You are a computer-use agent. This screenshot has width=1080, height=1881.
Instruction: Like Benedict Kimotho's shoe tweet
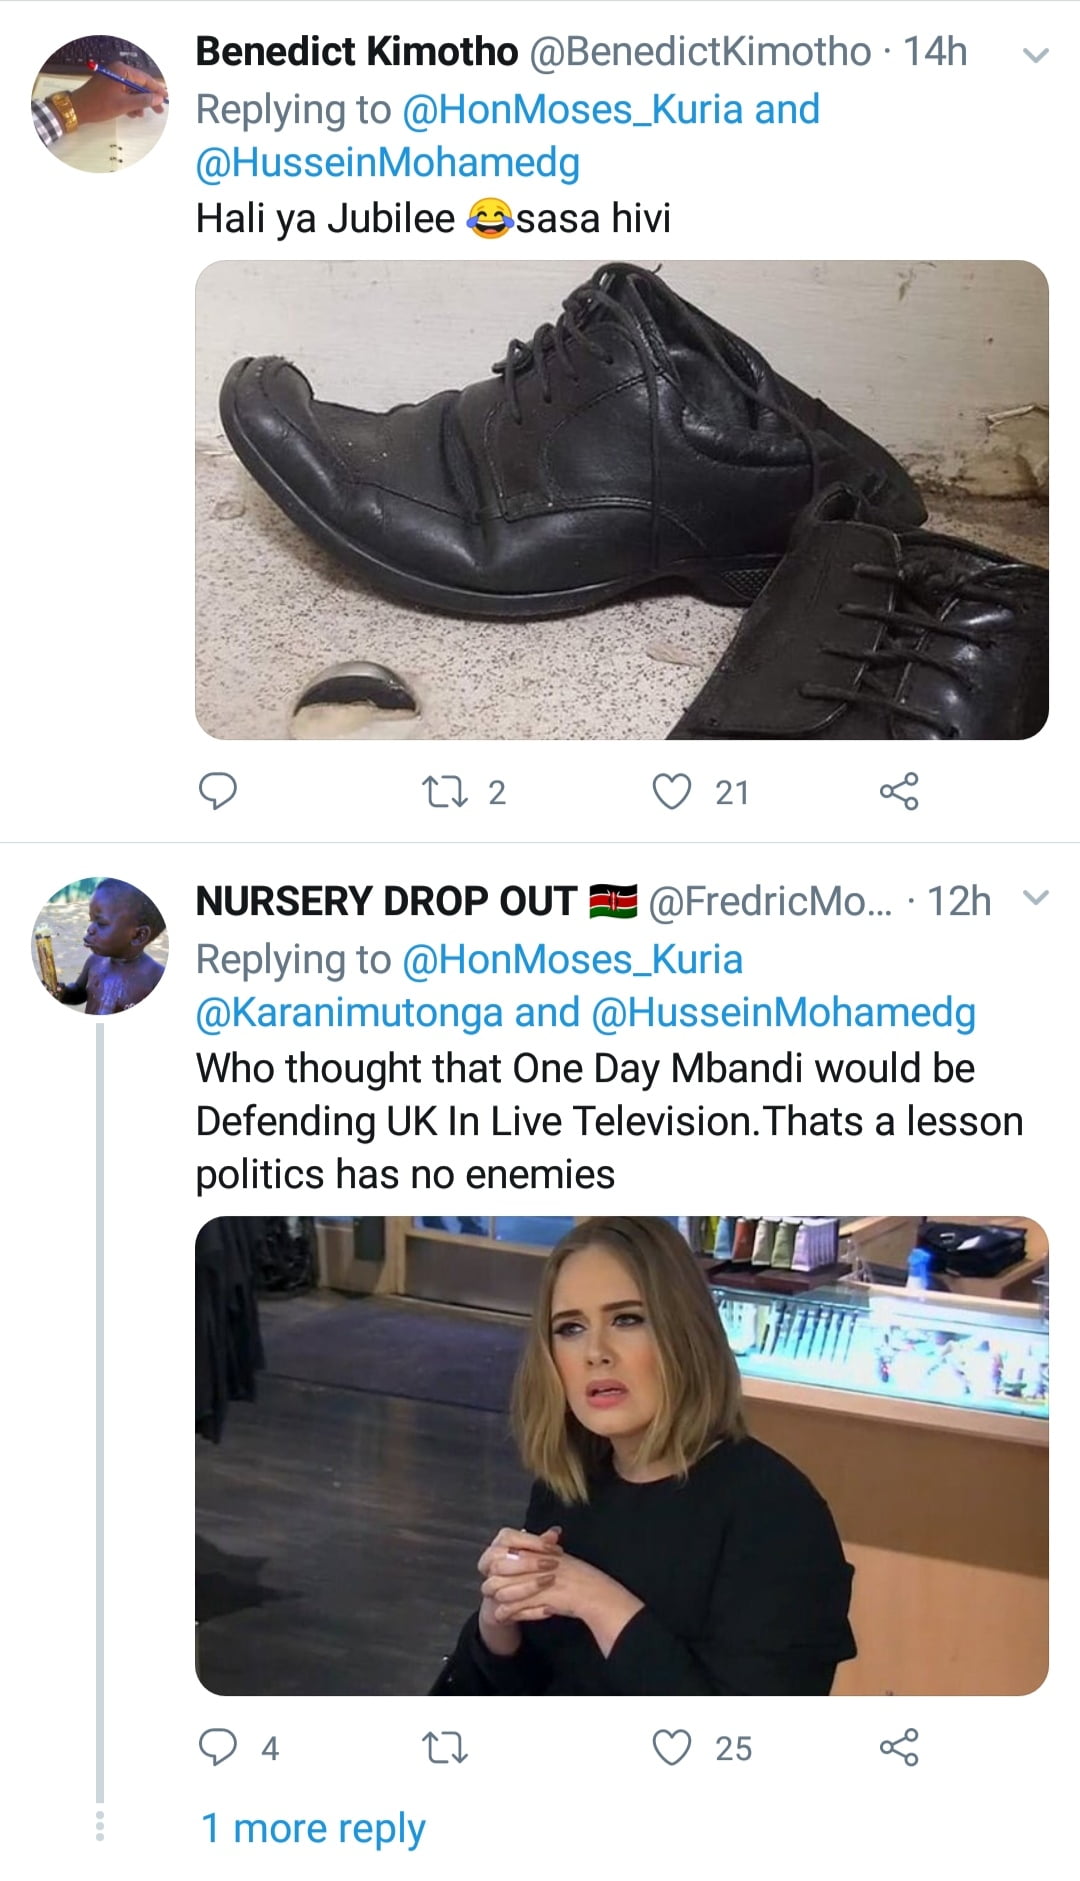click(x=672, y=791)
